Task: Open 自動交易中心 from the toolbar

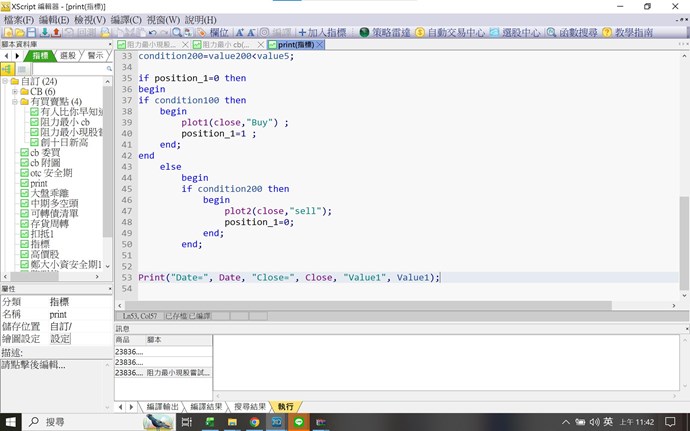Action: [x=449, y=32]
